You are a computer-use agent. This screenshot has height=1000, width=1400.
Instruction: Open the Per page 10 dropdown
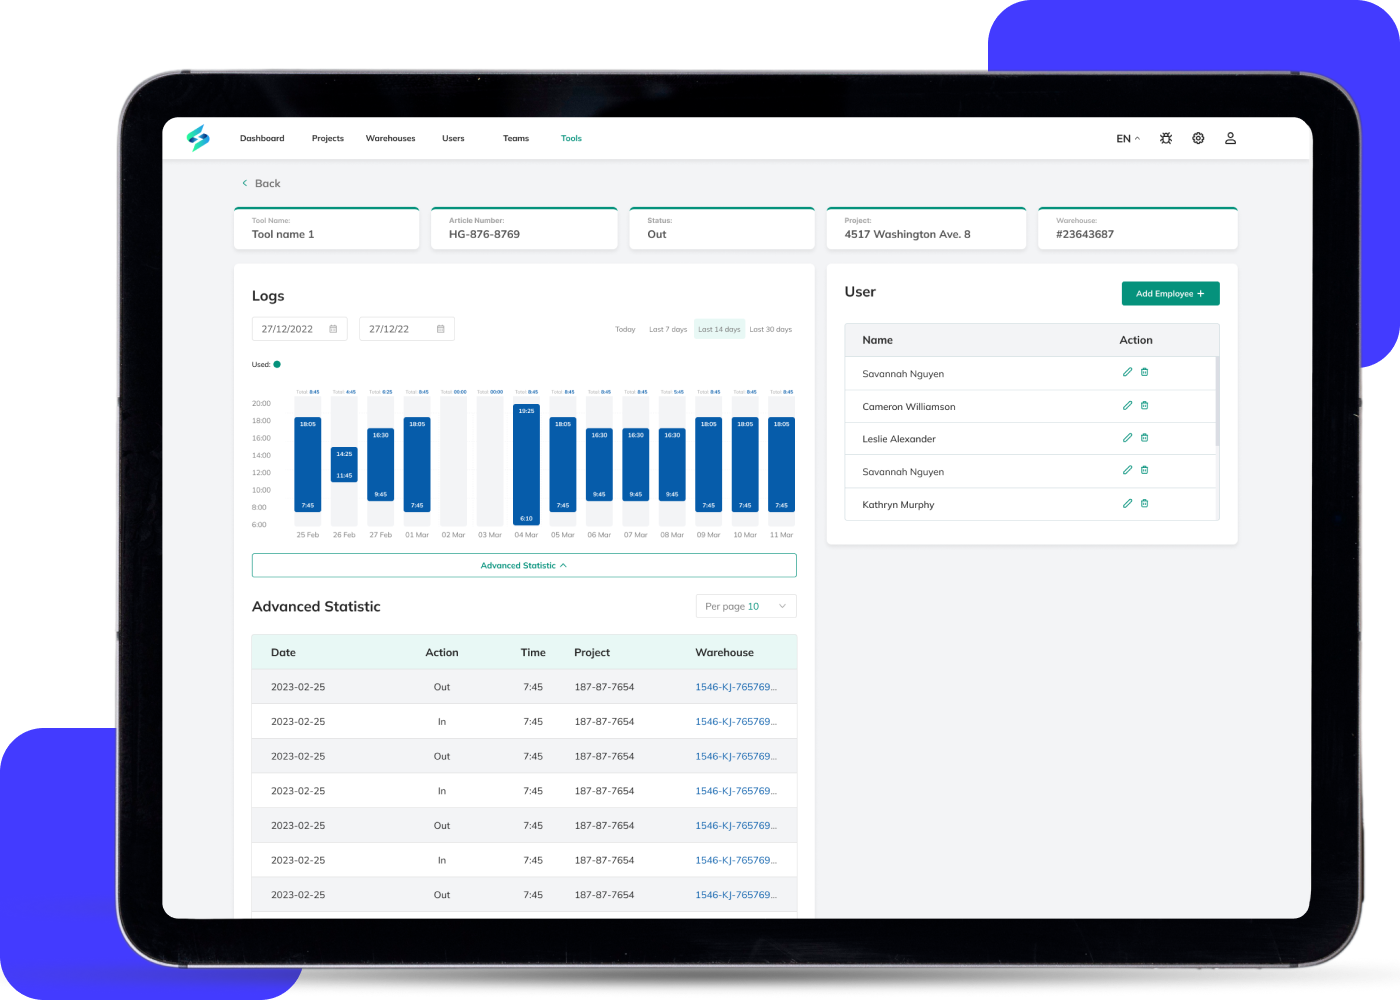click(x=746, y=606)
